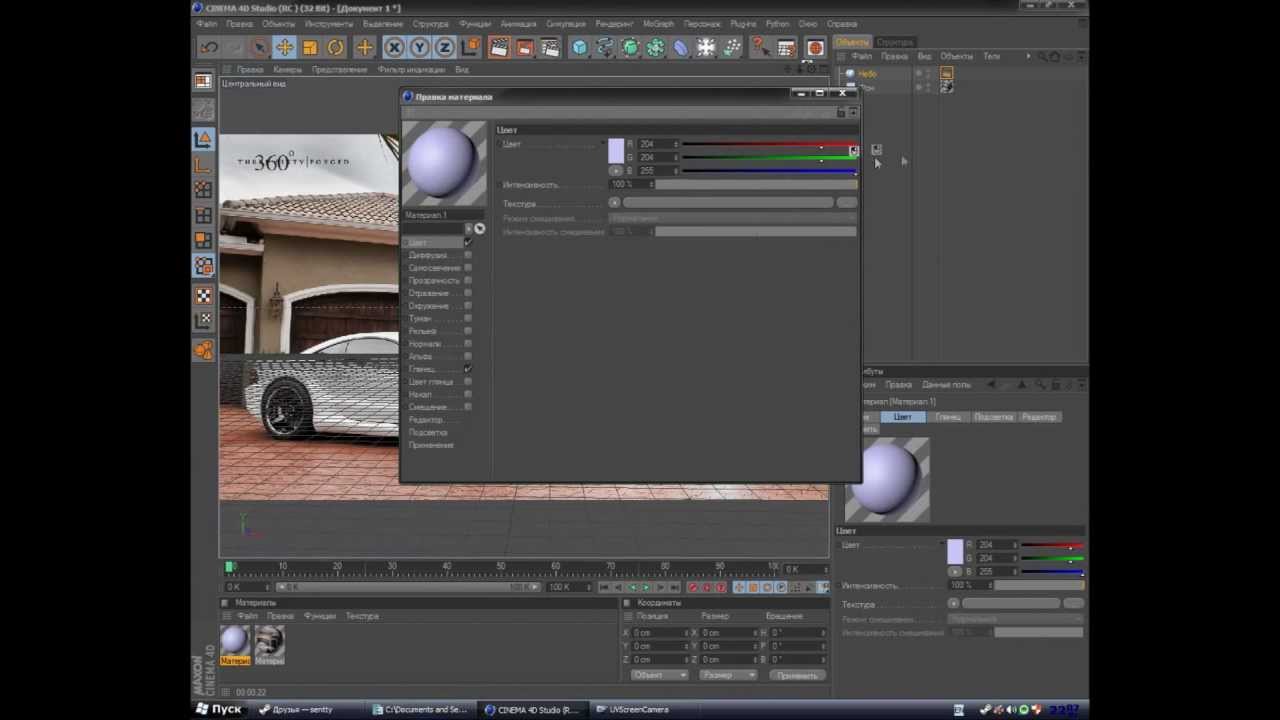Open the MoGraph menu
Screen dimensions: 1280x720
(658, 24)
